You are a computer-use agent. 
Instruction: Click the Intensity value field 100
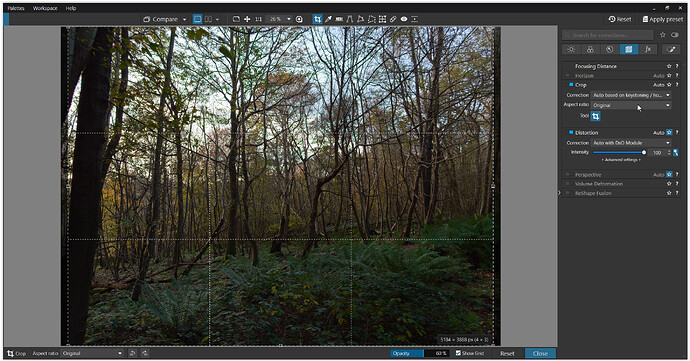[x=657, y=153]
